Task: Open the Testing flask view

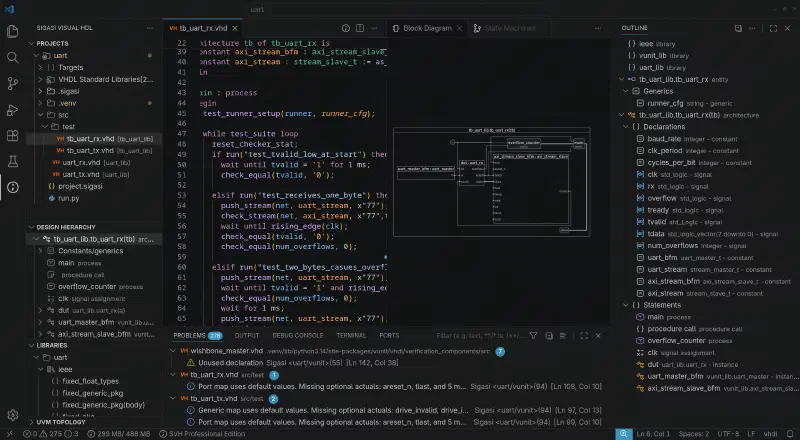Action: click(12, 162)
